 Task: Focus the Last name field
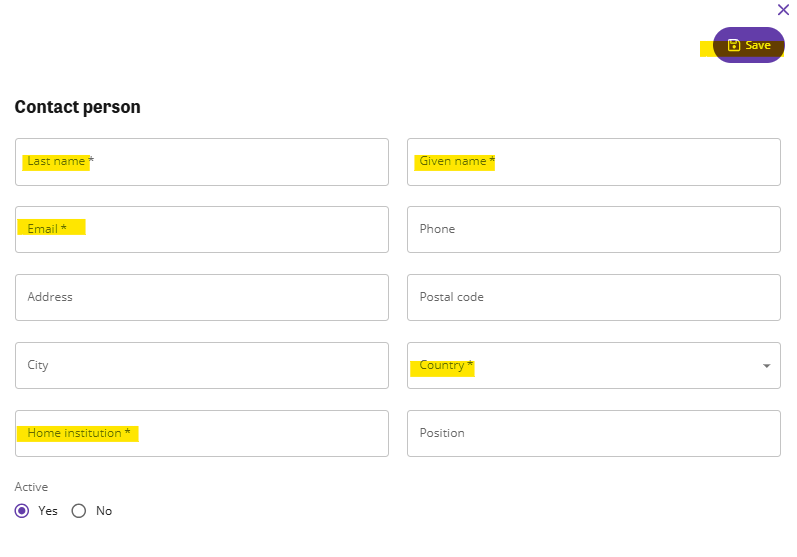tap(202, 162)
